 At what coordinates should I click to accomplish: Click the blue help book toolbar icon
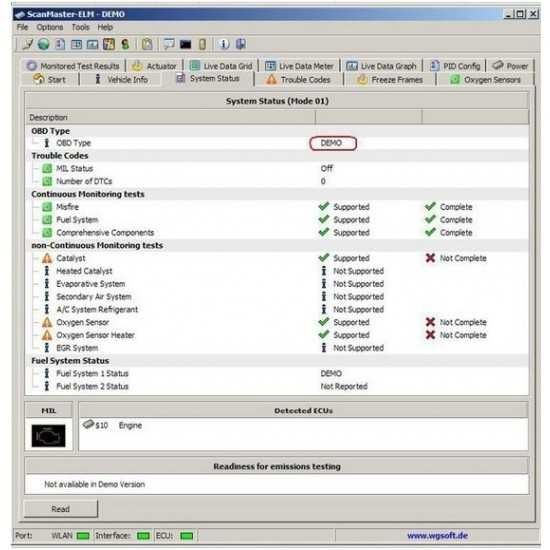241,44
